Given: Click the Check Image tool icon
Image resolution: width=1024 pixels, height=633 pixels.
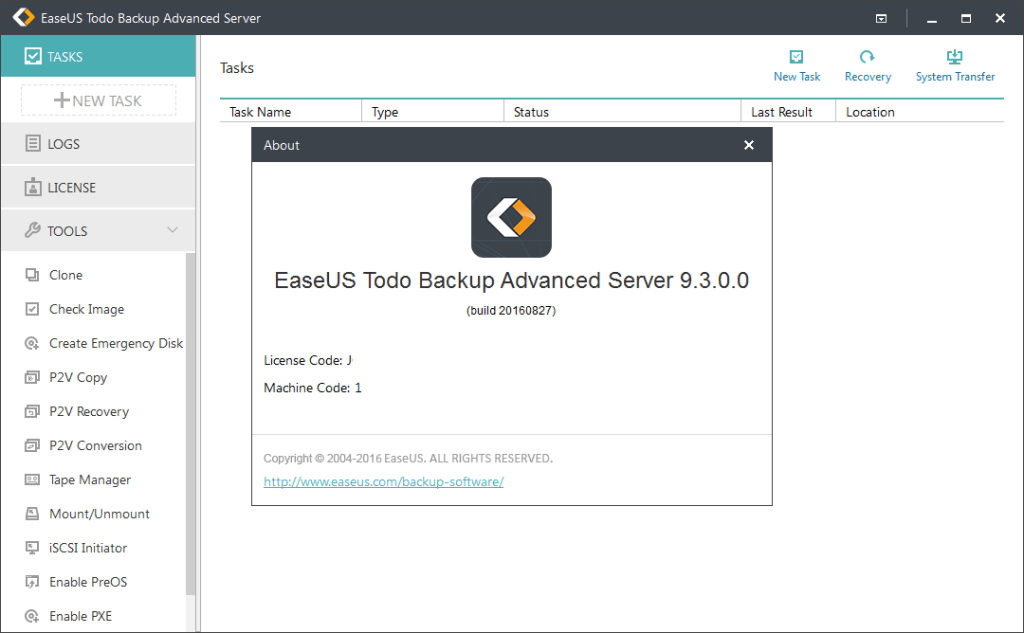Looking at the screenshot, I should (32, 309).
